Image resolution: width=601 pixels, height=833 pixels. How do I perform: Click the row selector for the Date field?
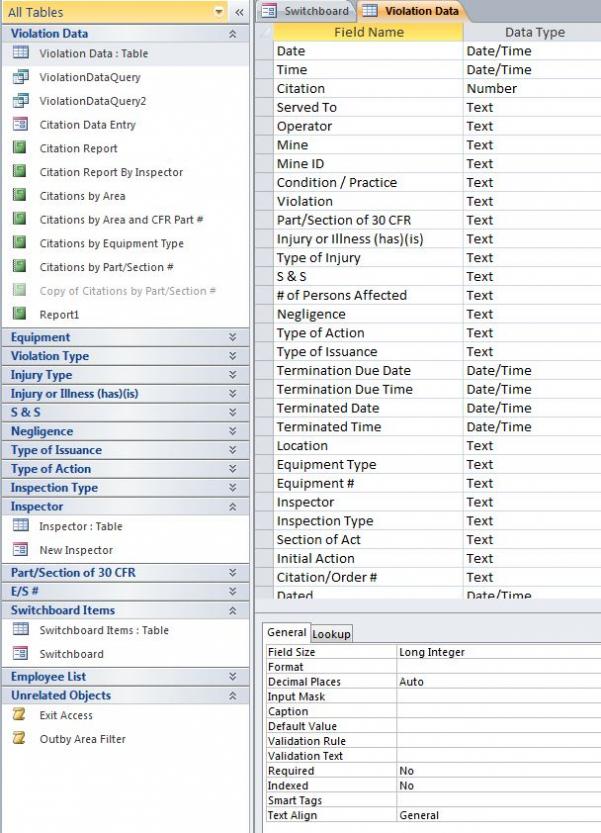coord(264,51)
